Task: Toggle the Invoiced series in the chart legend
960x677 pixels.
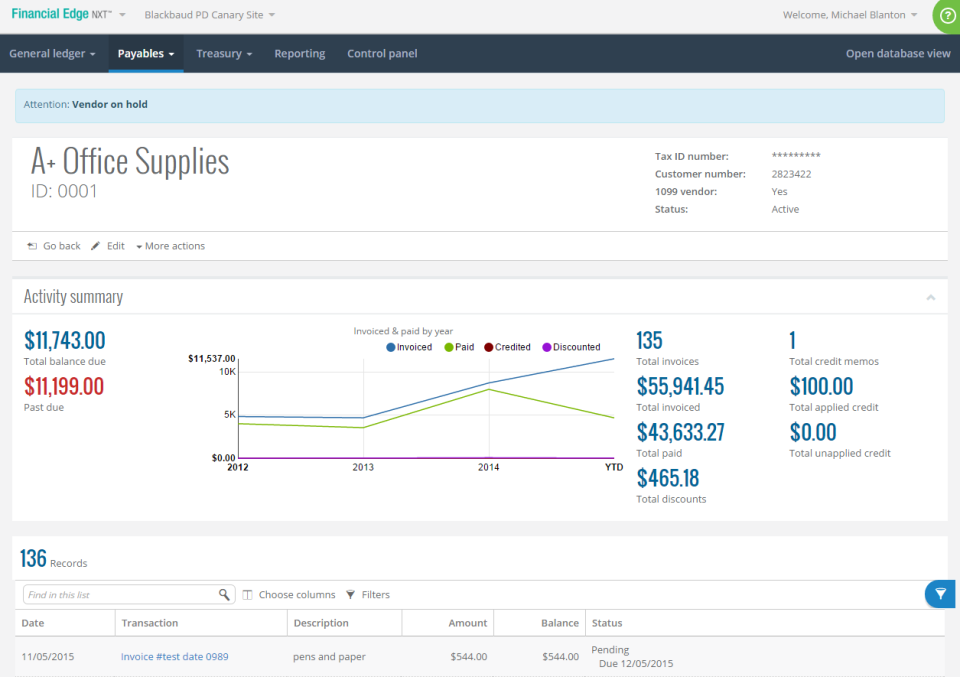Action: [413, 346]
